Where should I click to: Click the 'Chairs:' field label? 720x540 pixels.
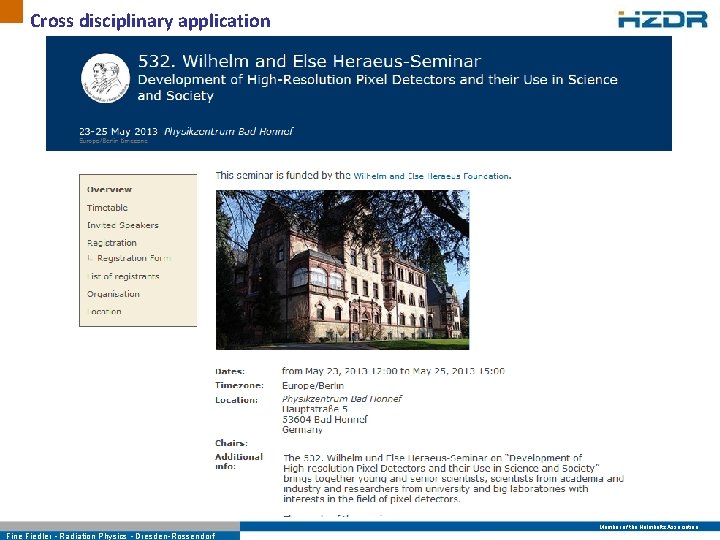(231, 443)
